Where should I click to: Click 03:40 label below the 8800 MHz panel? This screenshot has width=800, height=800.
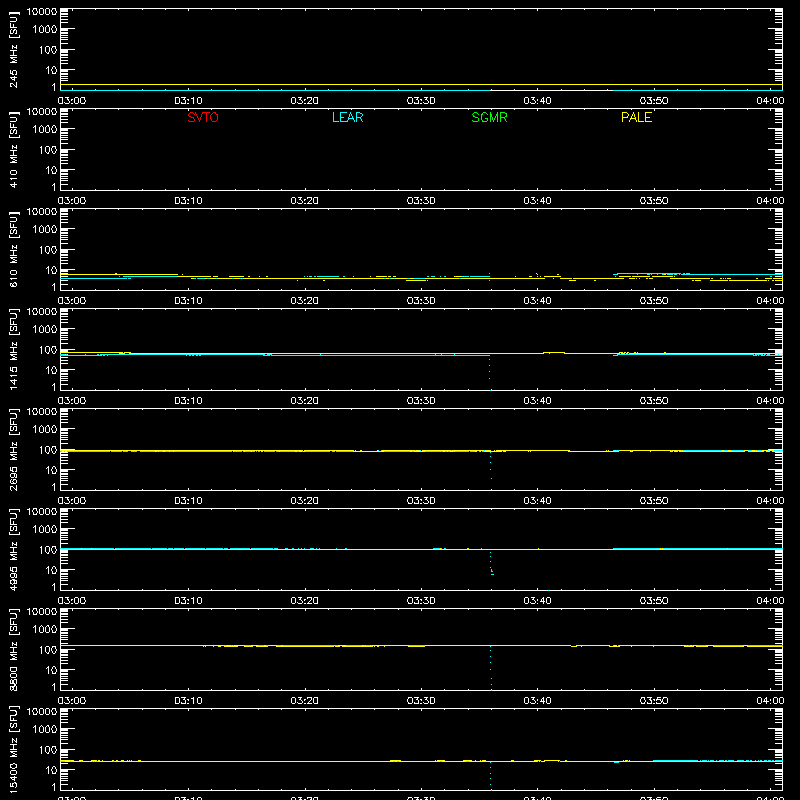click(x=537, y=701)
